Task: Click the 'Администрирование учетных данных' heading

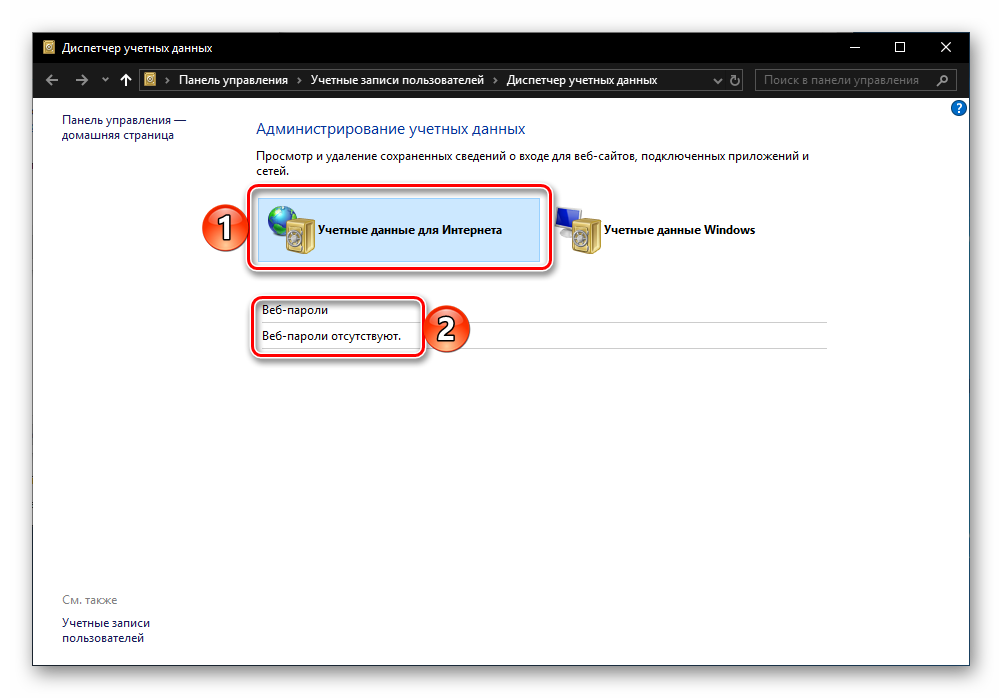Action: point(390,128)
